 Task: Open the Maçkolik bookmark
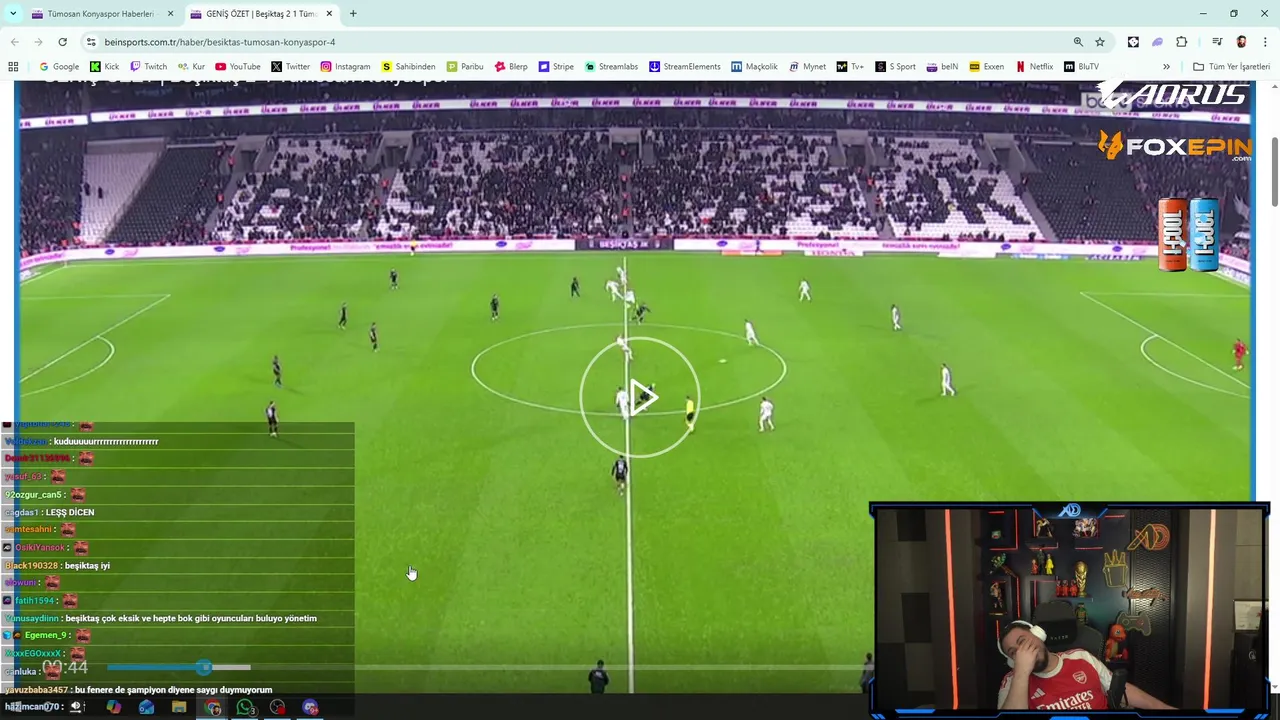pos(754,67)
